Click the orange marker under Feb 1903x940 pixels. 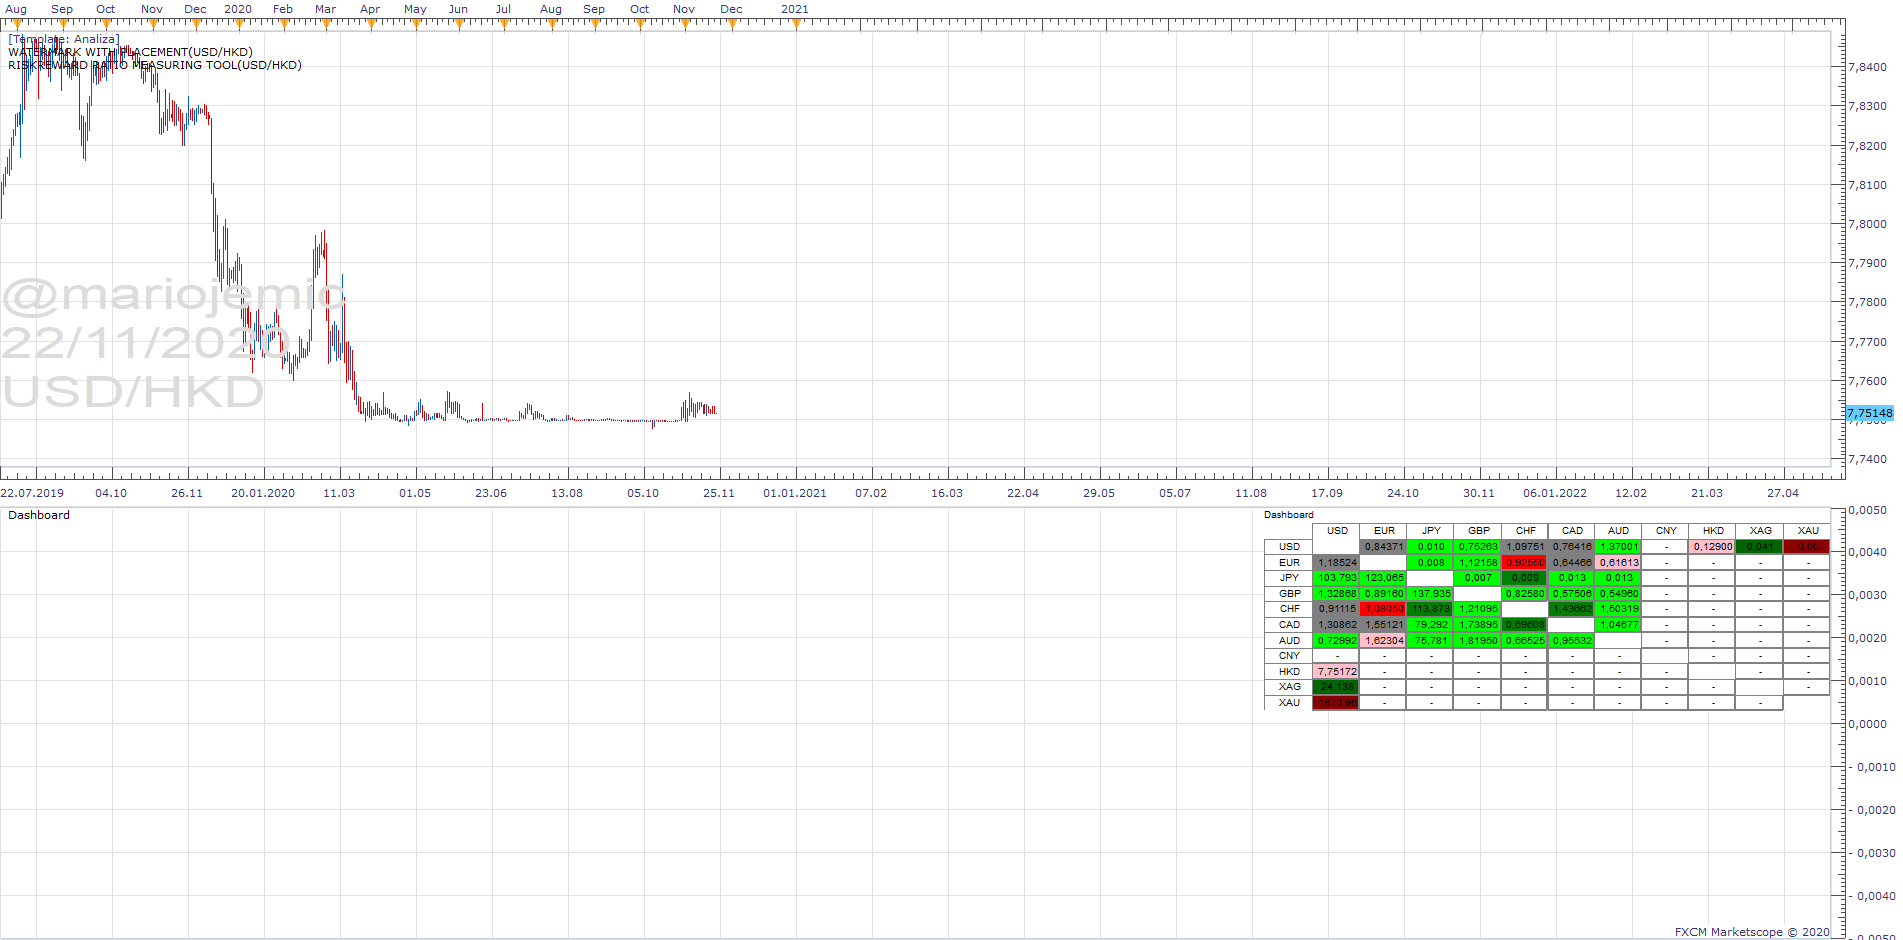pyautogui.click(x=283, y=24)
